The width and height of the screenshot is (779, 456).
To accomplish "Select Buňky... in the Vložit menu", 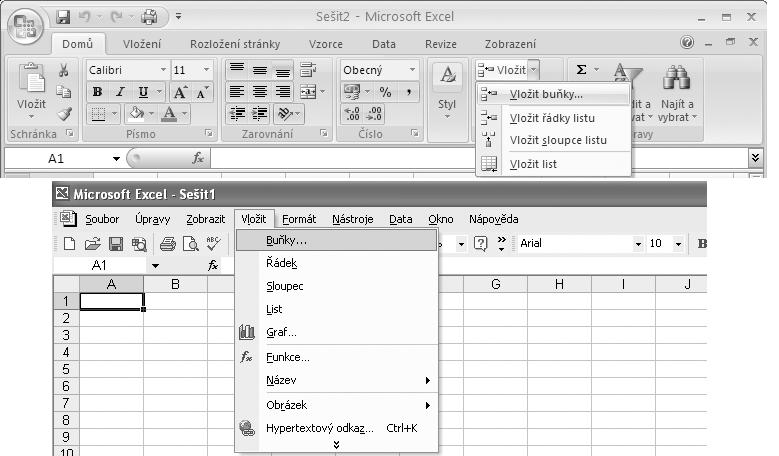I will (x=336, y=240).
